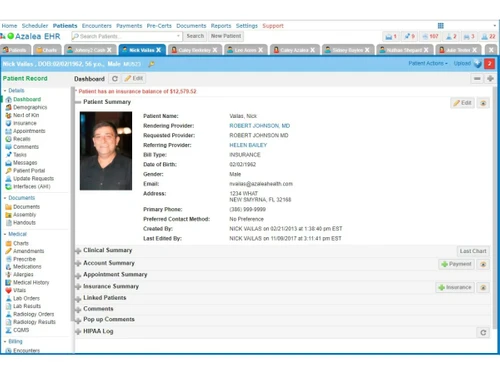Switch to the Nathan Shepard patient tab
Viewport: 500px width, 375px height.
point(404,50)
